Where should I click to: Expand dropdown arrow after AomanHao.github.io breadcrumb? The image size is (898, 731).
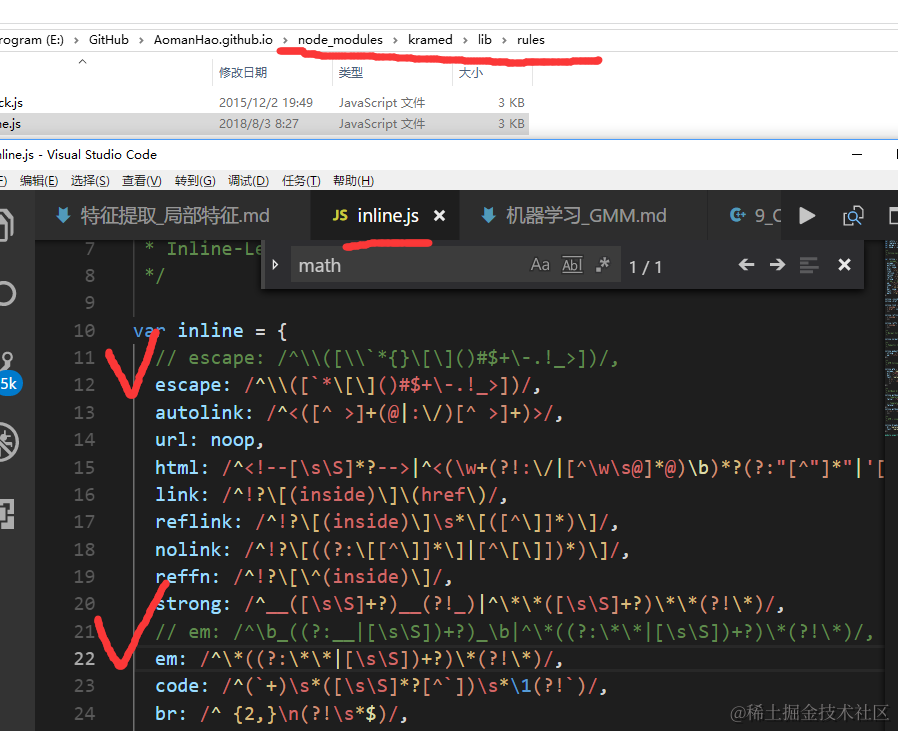coord(285,40)
